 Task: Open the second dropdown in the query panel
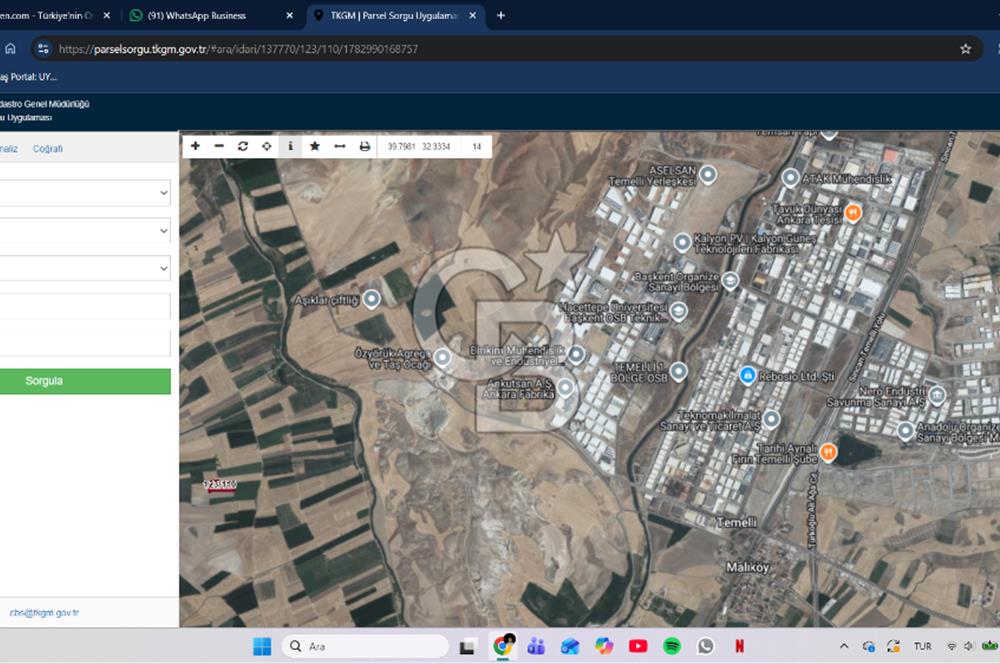coord(85,230)
